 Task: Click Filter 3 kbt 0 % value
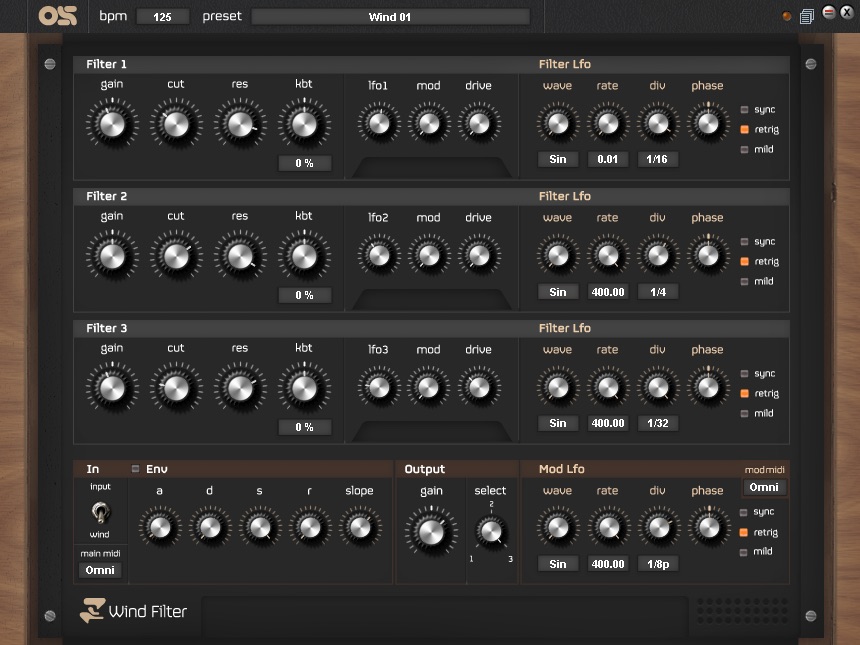pos(304,427)
